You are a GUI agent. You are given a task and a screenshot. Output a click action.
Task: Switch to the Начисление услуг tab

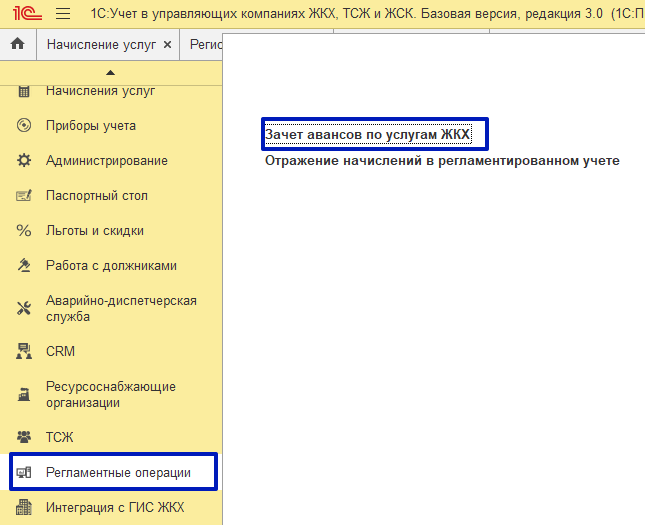(x=101, y=45)
